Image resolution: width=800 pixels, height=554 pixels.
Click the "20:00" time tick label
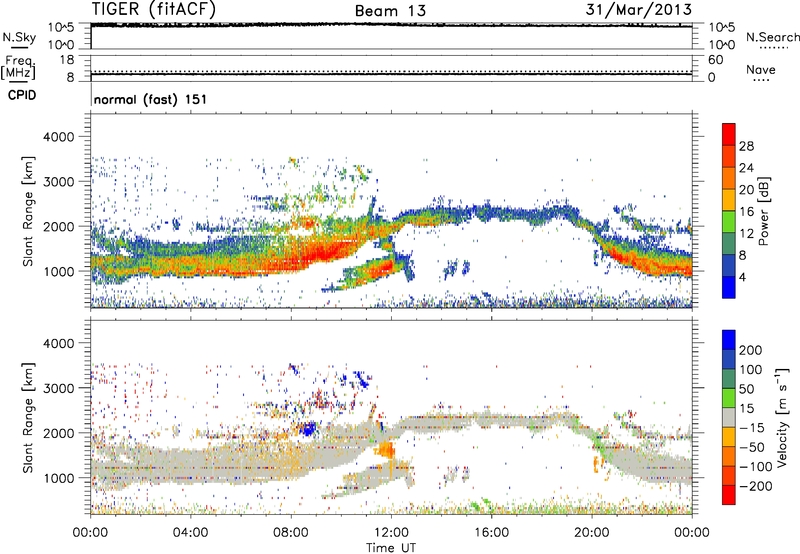click(591, 533)
